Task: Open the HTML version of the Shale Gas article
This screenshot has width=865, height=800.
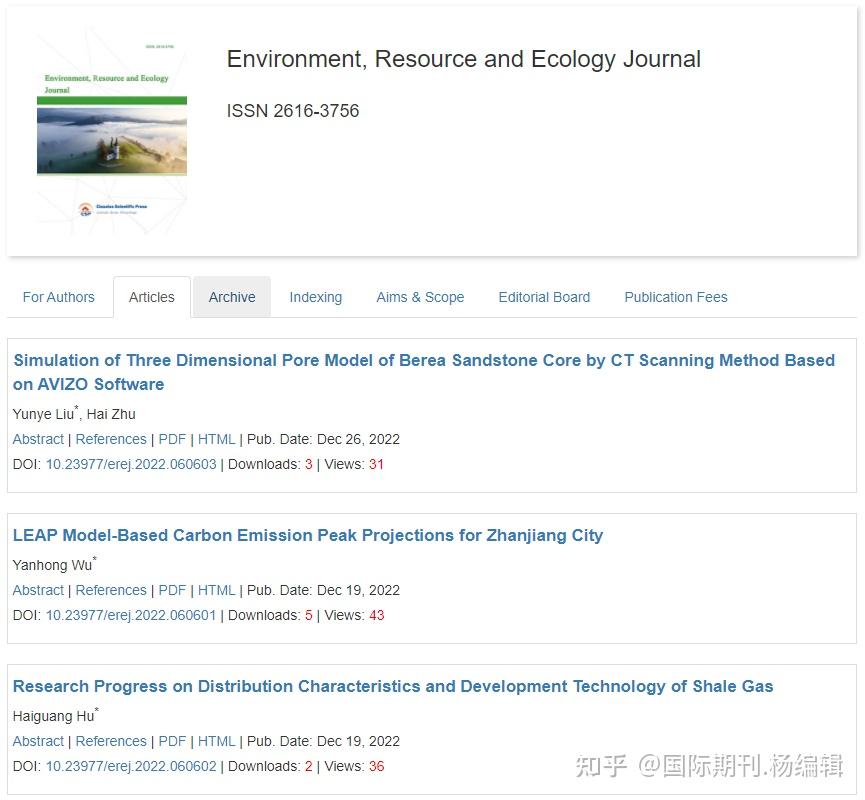Action: (x=216, y=741)
